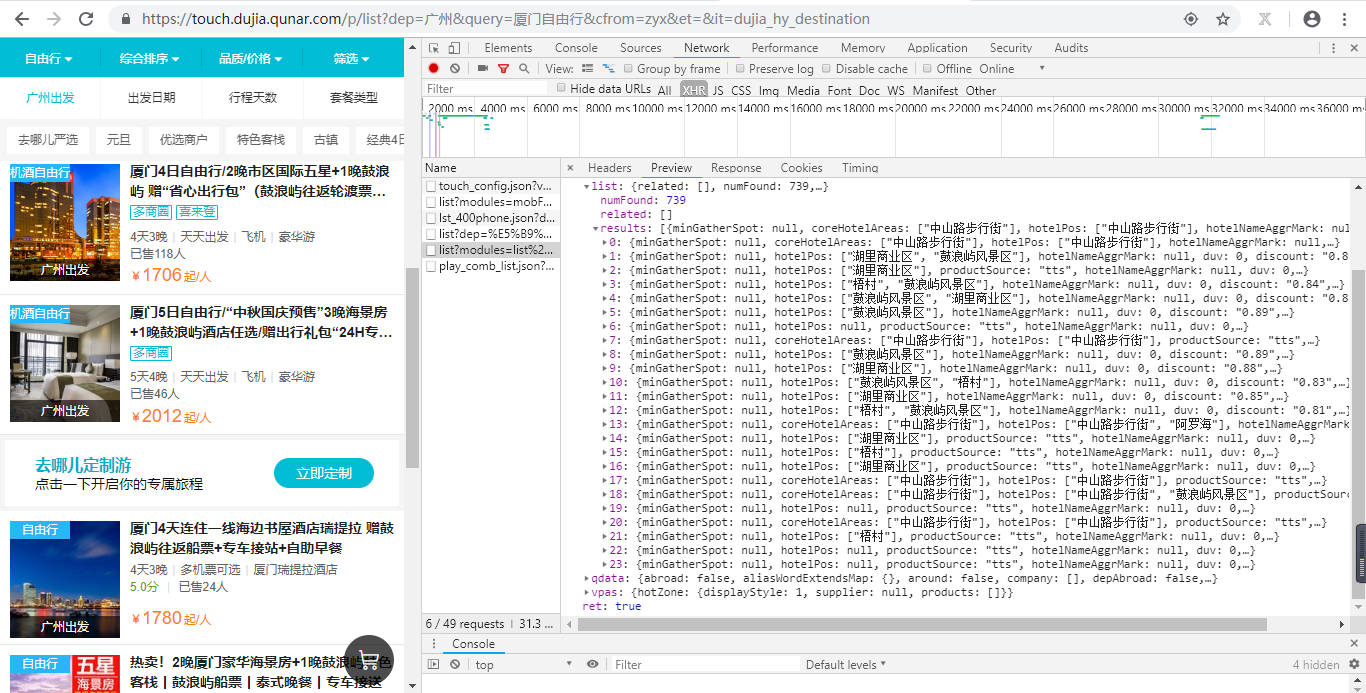Collapse the list object in preview
1366x693 pixels.
pos(587,187)
